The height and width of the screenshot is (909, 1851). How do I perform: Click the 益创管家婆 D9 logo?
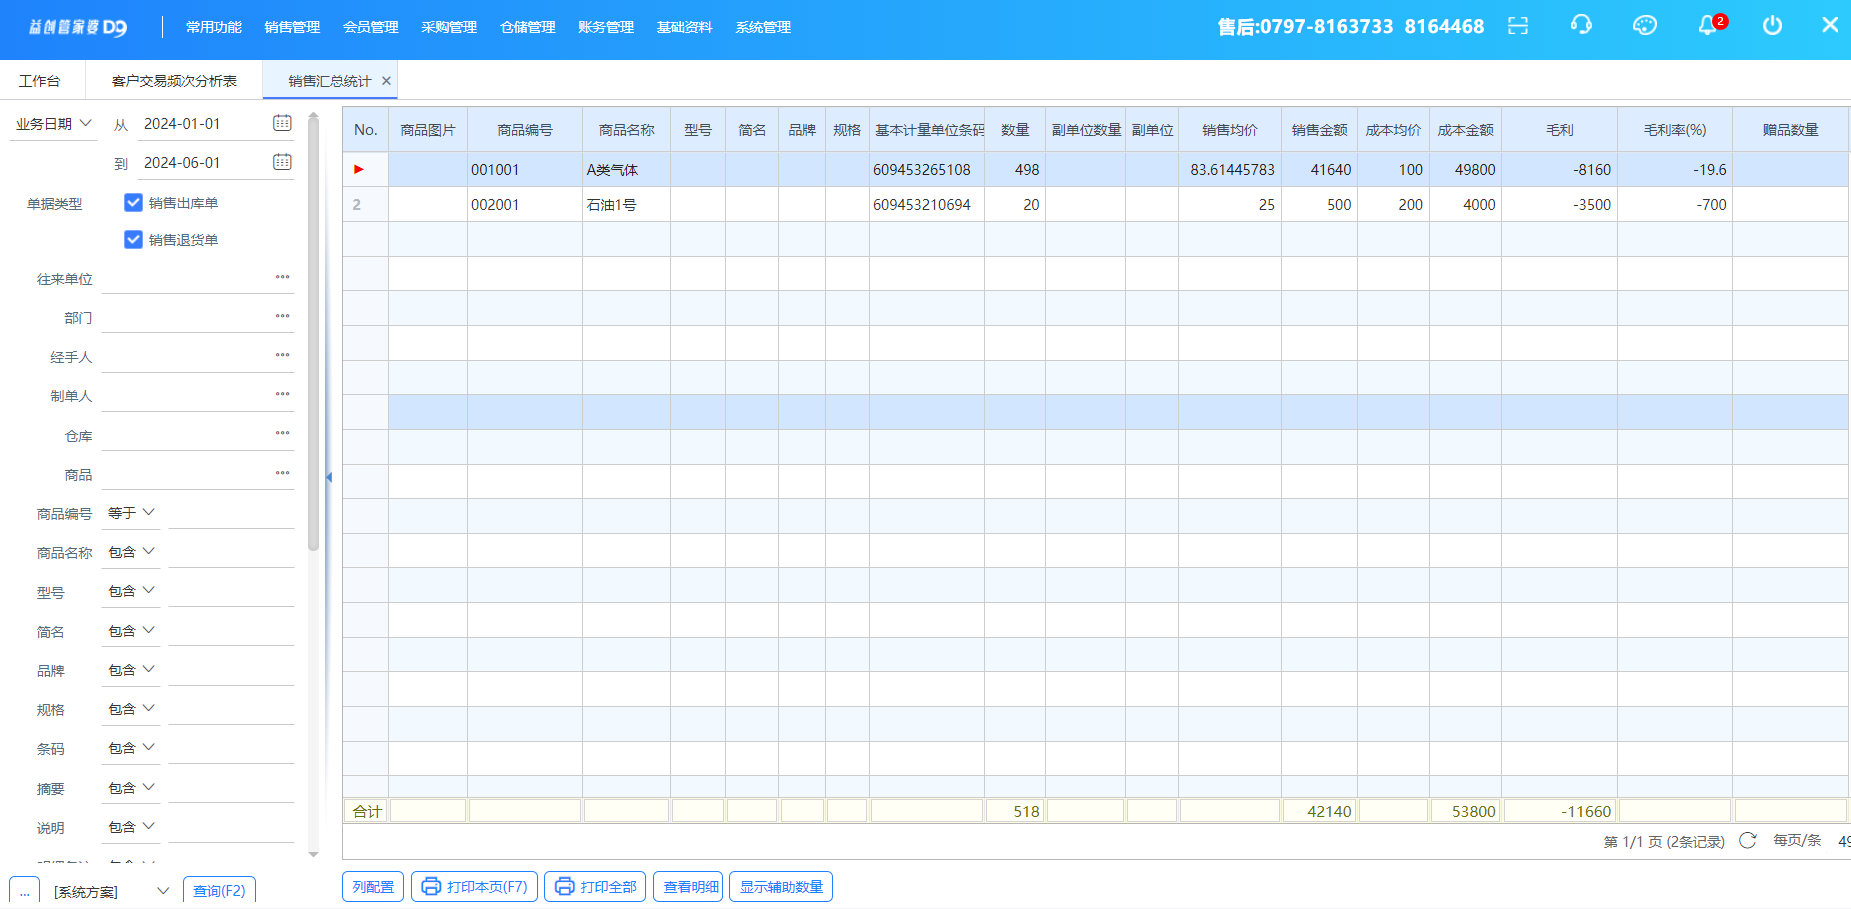point(78,27)
